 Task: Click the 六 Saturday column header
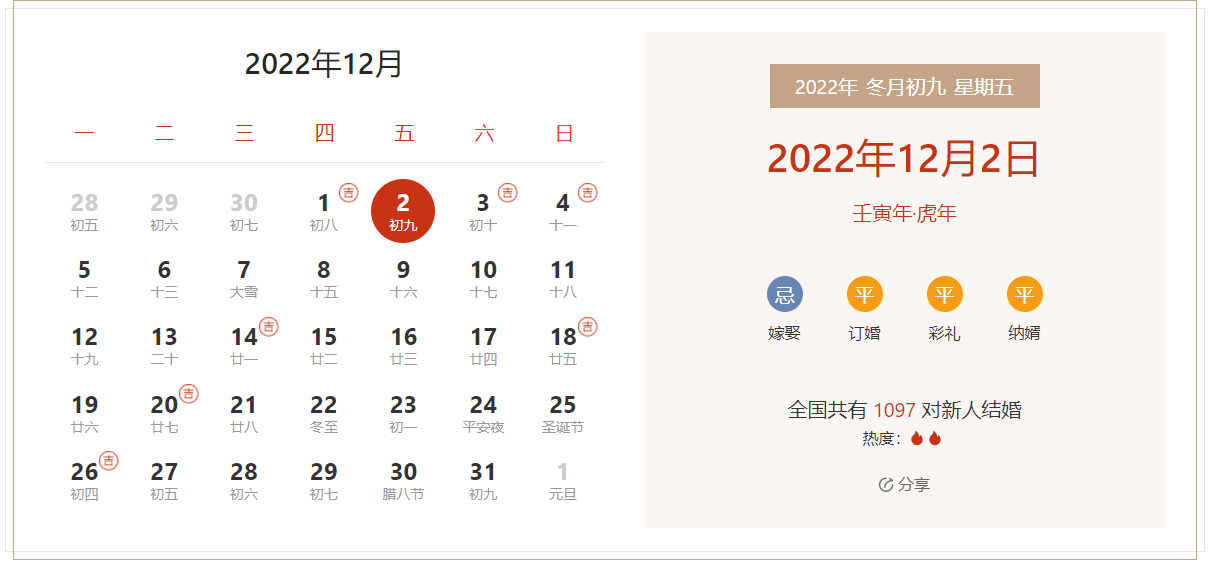484,133
